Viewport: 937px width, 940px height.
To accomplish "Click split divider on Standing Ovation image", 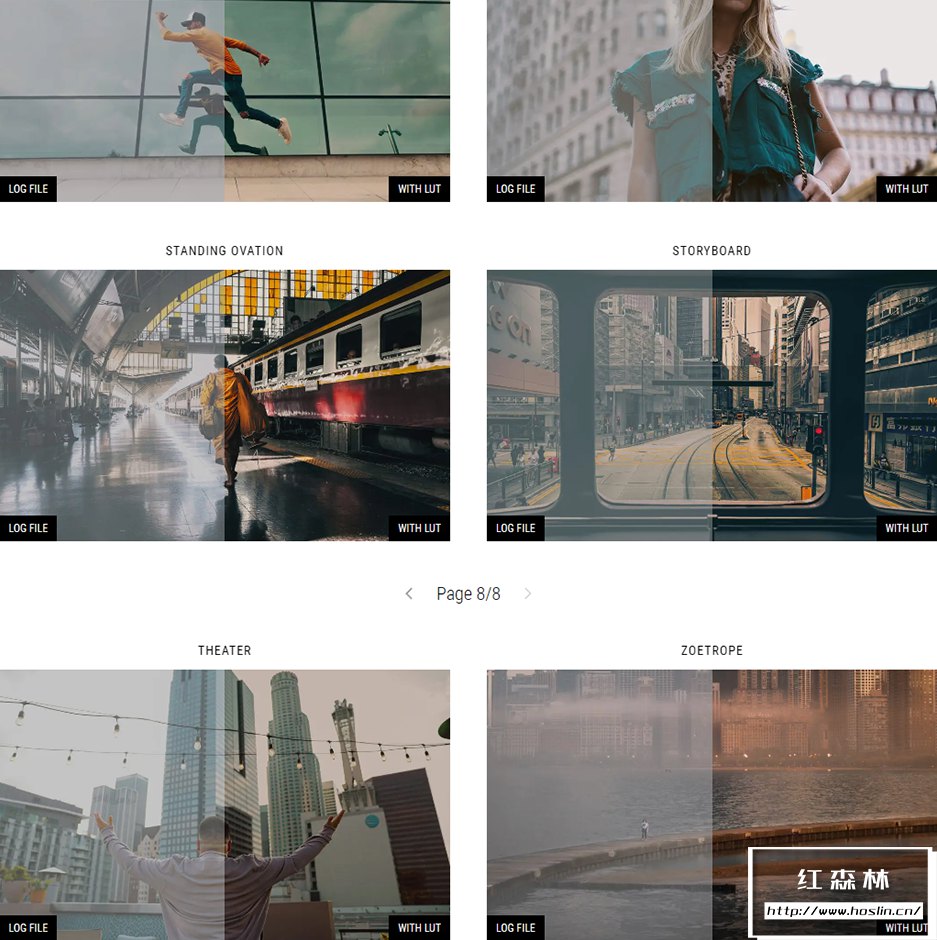I will click(x=225, y=405).
